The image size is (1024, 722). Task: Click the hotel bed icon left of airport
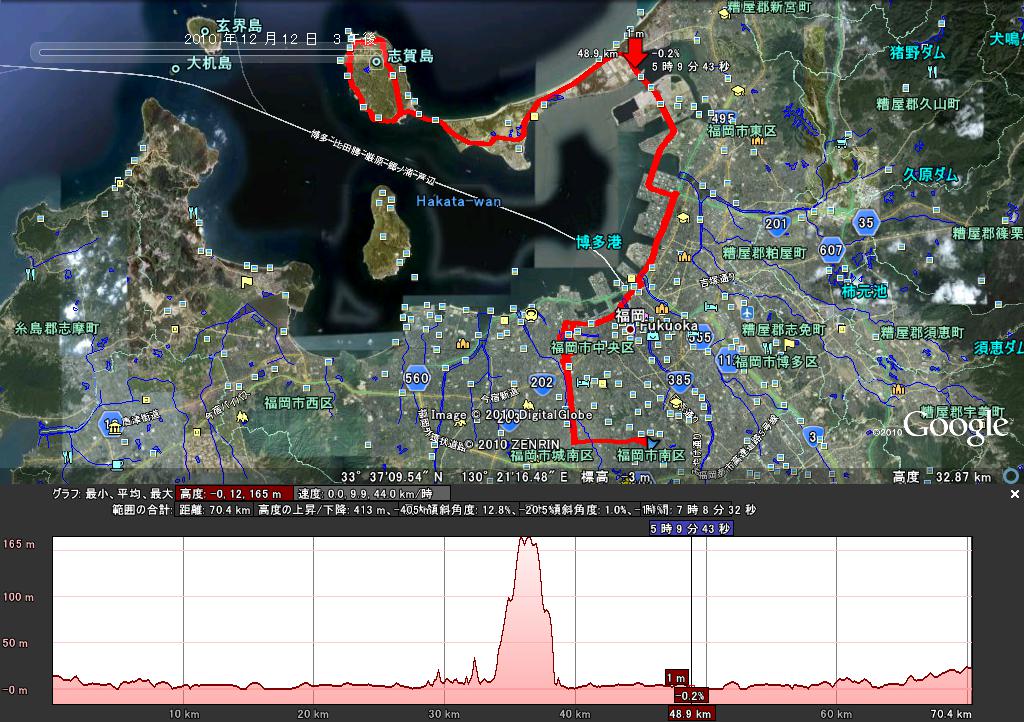coord(711,307)
